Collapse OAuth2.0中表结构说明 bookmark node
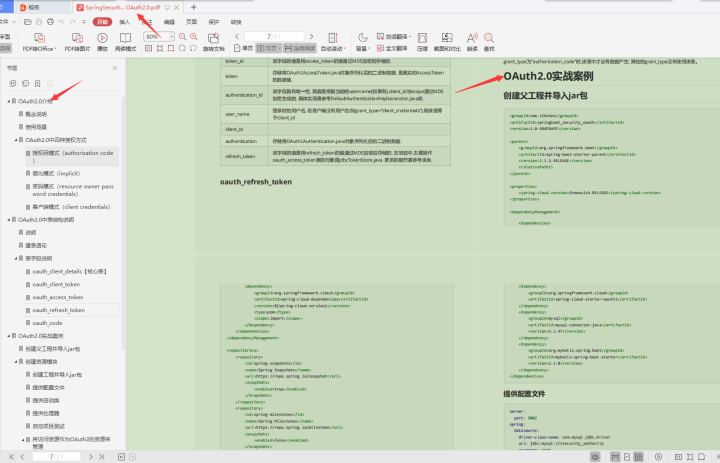The image size is (720, 463). coord(9,220)
